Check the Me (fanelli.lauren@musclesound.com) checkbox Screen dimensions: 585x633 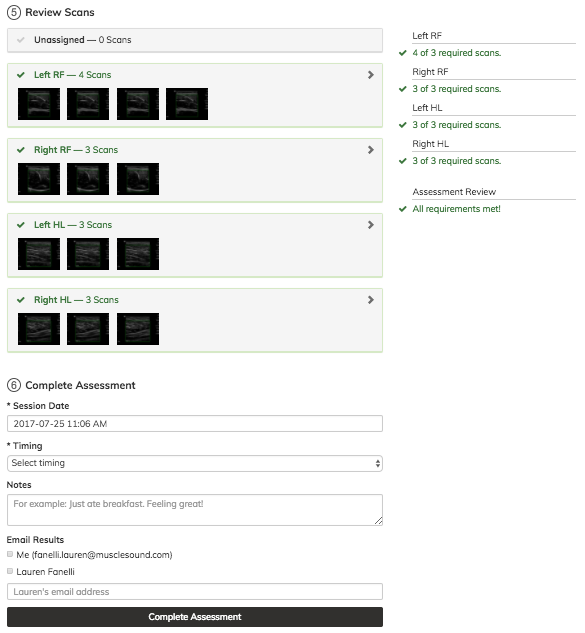[x=10, y=554]
